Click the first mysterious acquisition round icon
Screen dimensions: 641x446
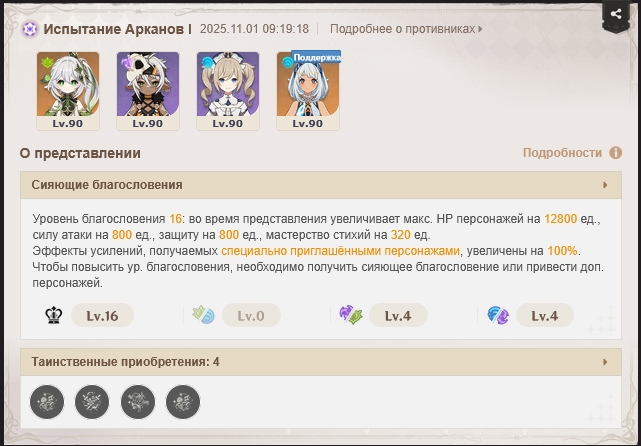point(47,402)
